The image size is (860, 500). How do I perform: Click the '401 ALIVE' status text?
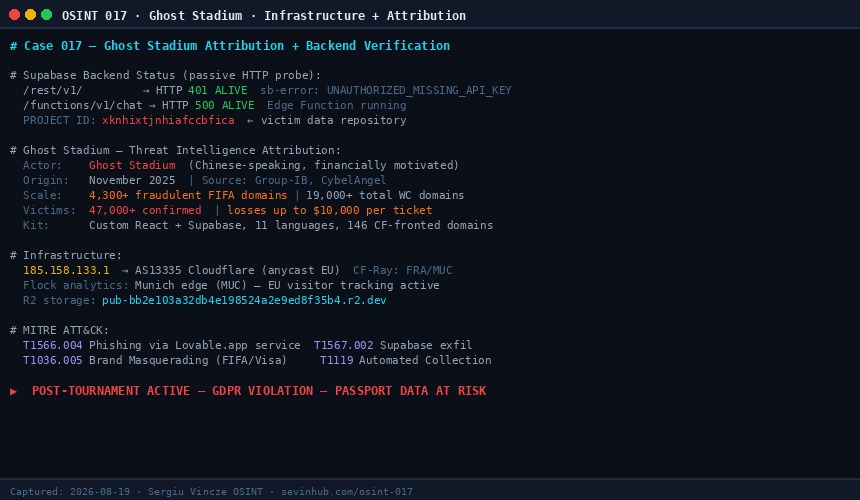click(x=218, y=90)
